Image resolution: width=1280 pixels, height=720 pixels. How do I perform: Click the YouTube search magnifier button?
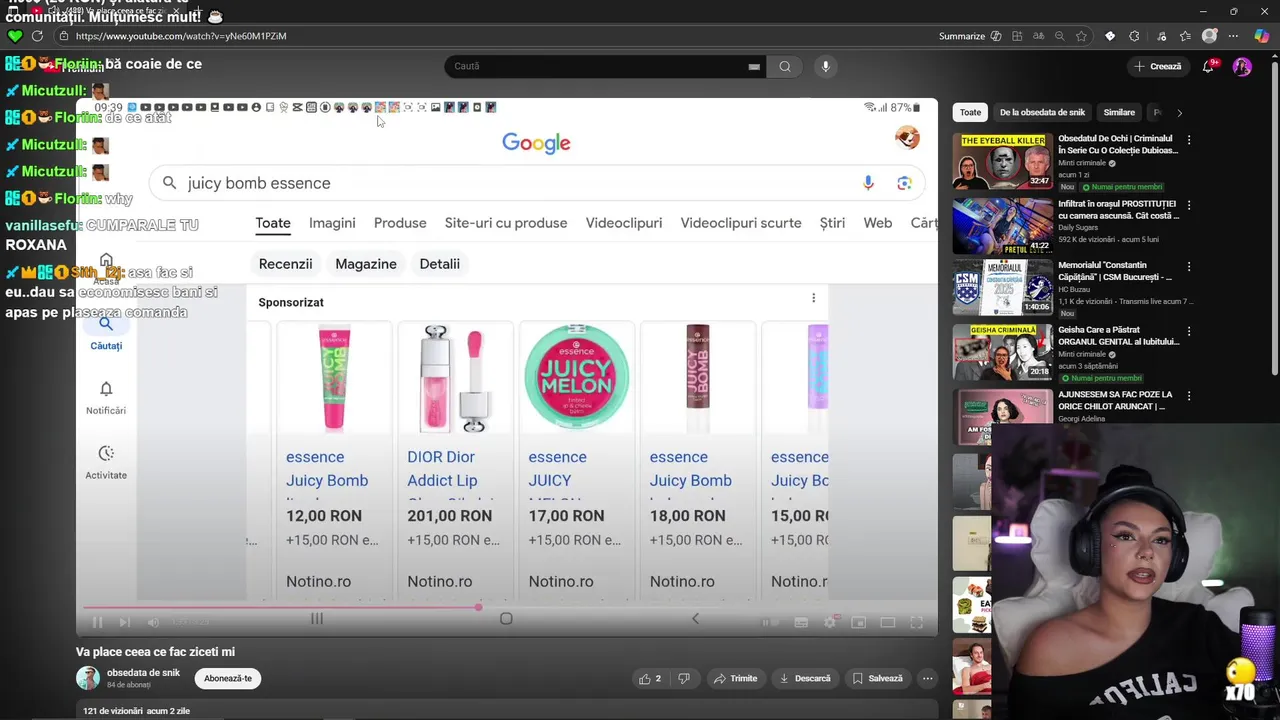(785, 66)
